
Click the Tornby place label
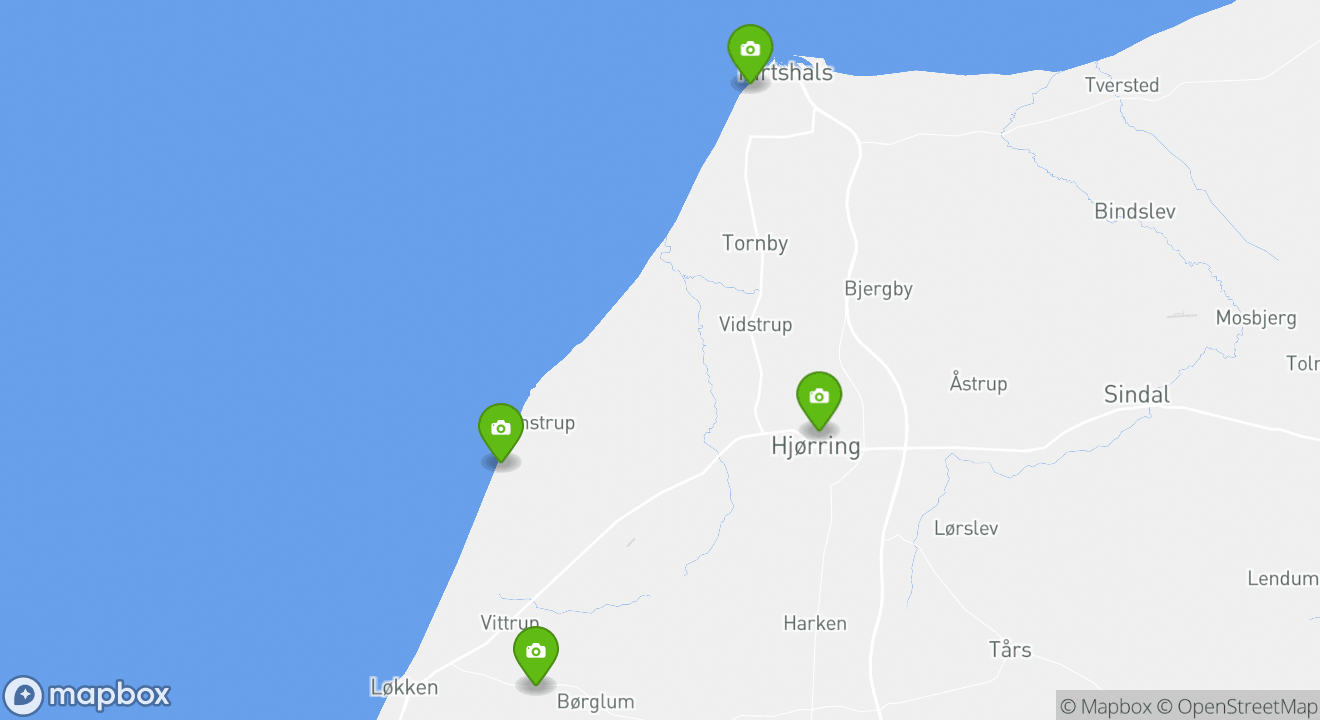[755, 243]
